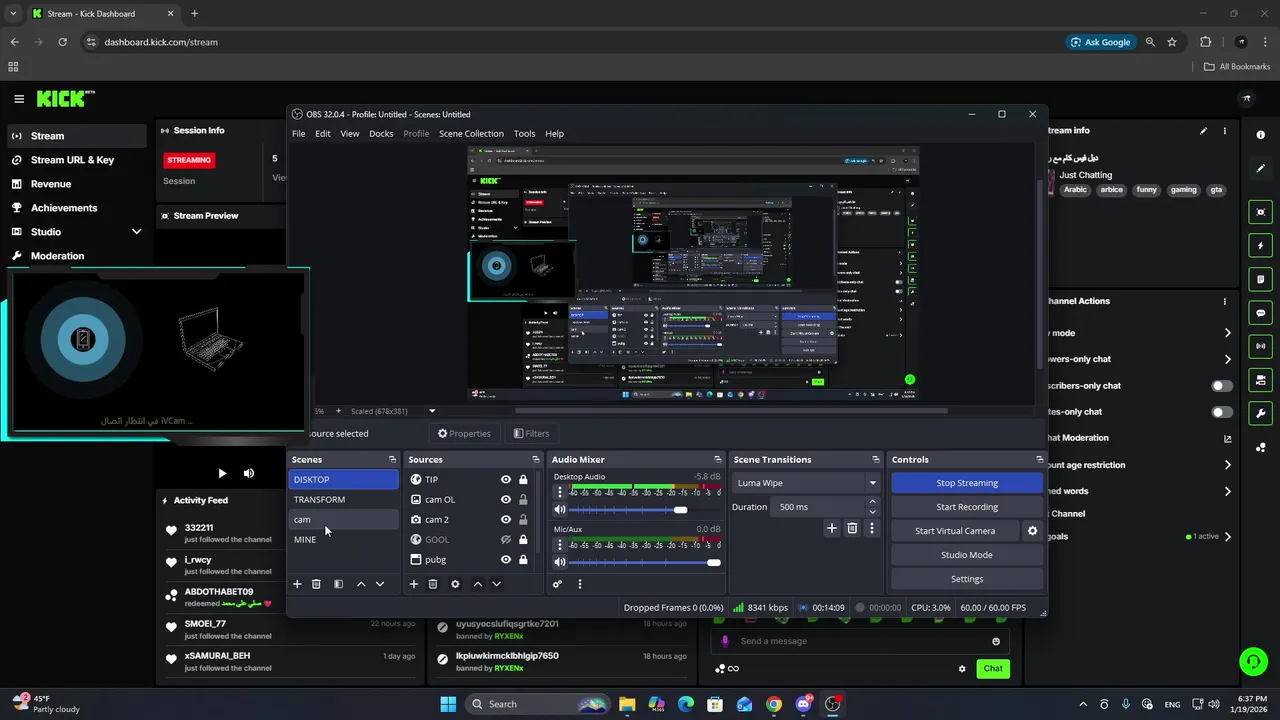
Task: Remove selected source with Sources trash icon
Action: click(433, 584)
